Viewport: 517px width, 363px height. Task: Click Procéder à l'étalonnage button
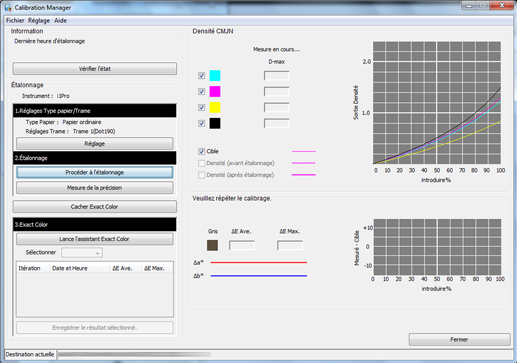95,172
